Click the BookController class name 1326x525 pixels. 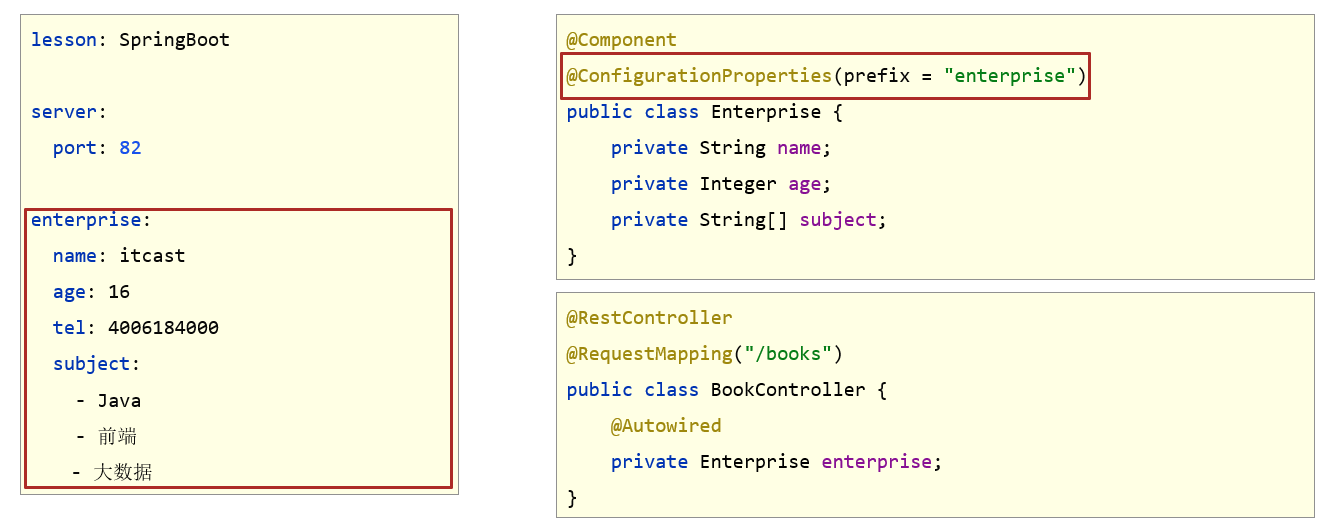click(788, 390)
